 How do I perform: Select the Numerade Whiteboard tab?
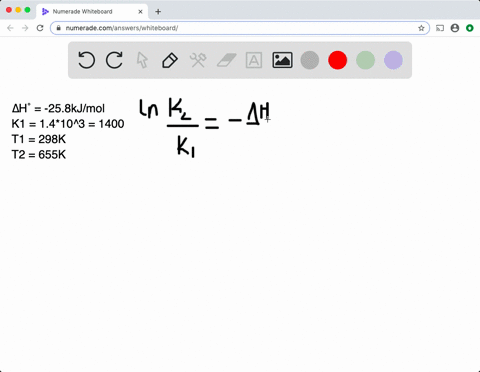[x=92, y=12]
